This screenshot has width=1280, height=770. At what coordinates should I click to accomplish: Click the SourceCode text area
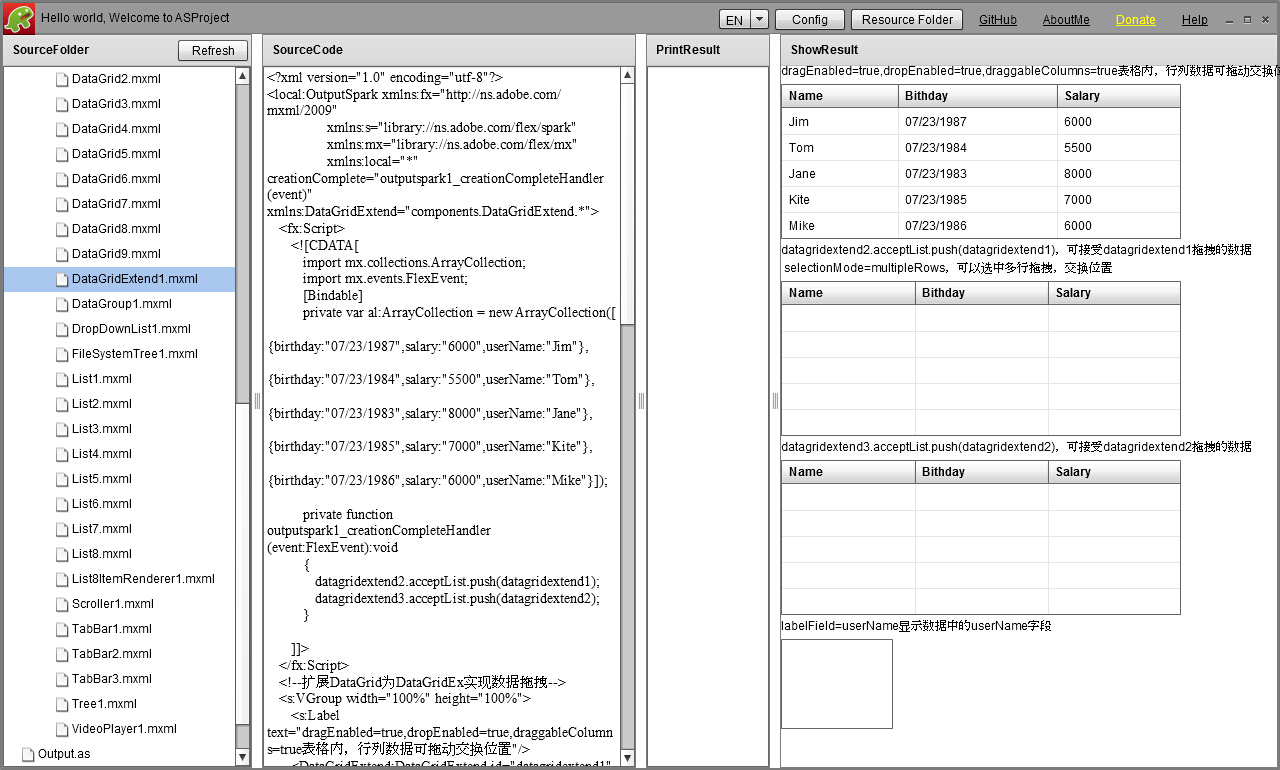click(x=442, y=417)
